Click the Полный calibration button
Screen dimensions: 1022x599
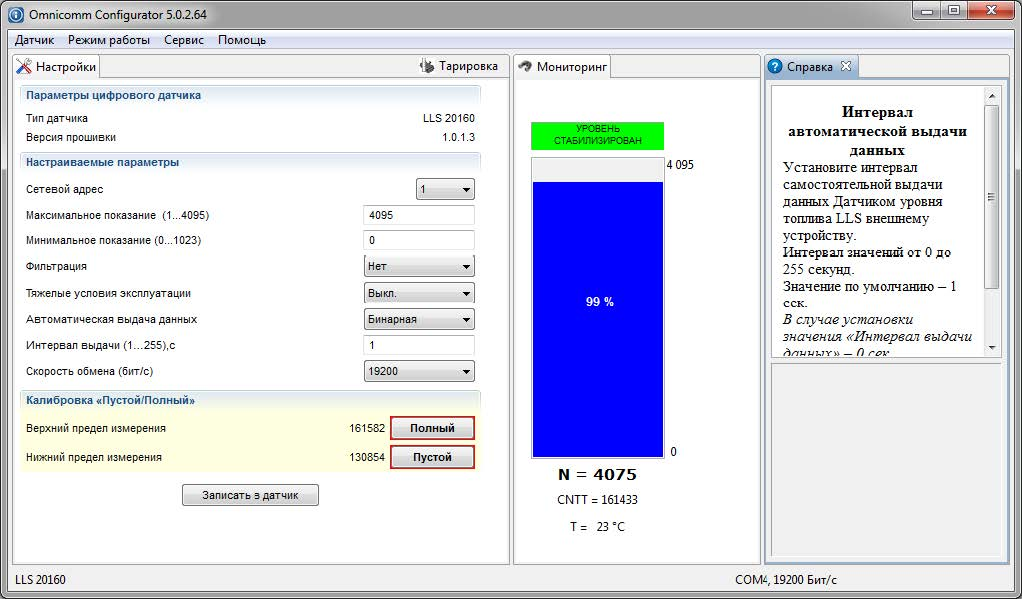[432, 428]
